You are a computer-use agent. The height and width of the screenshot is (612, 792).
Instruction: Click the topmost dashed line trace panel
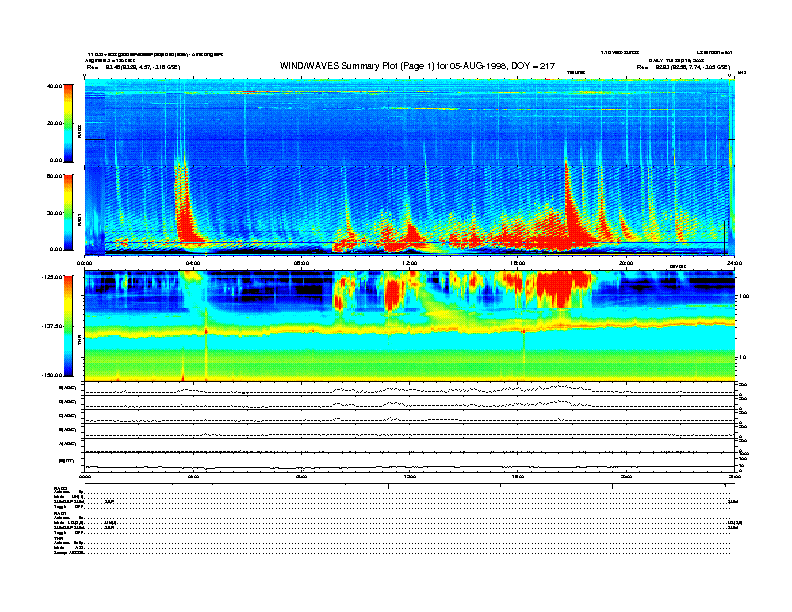pyautogui.click(x=410, y=389)
